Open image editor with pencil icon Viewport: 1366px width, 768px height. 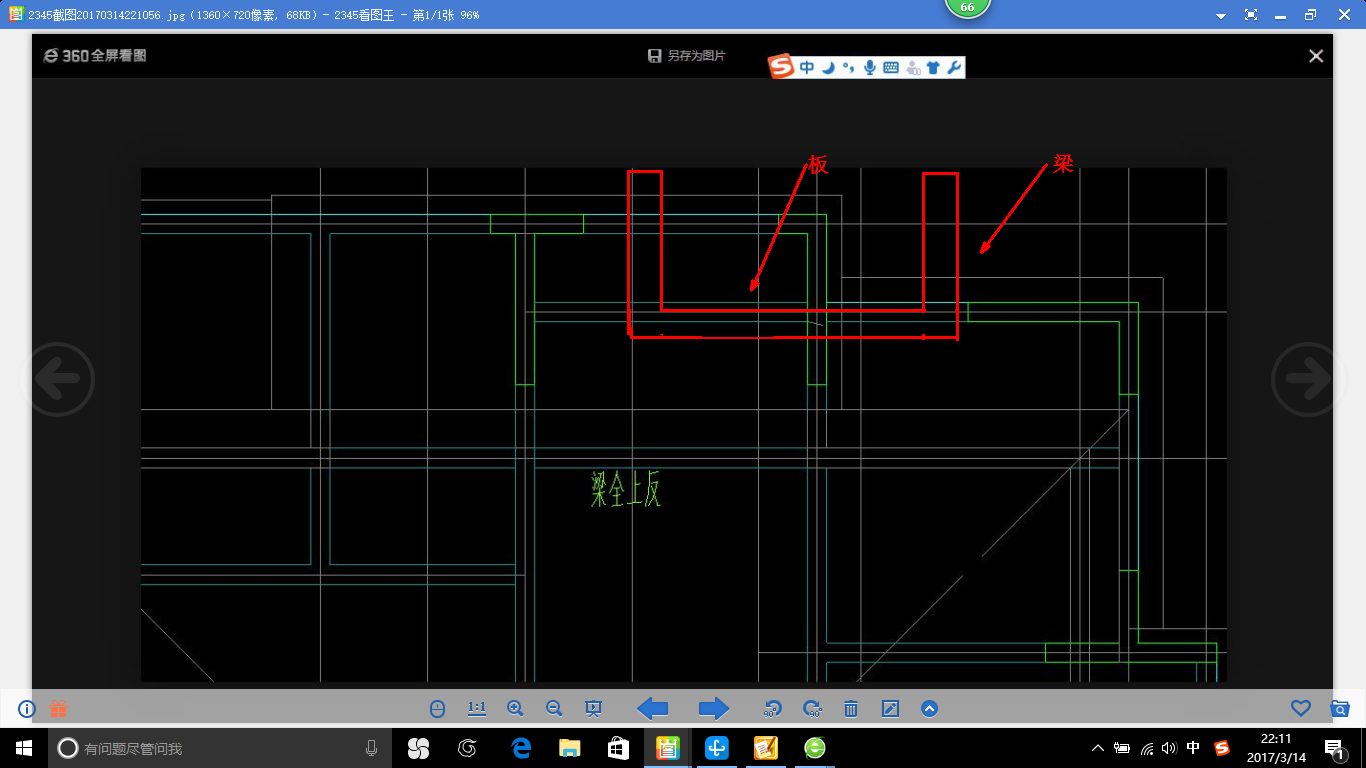click(890, 709)
